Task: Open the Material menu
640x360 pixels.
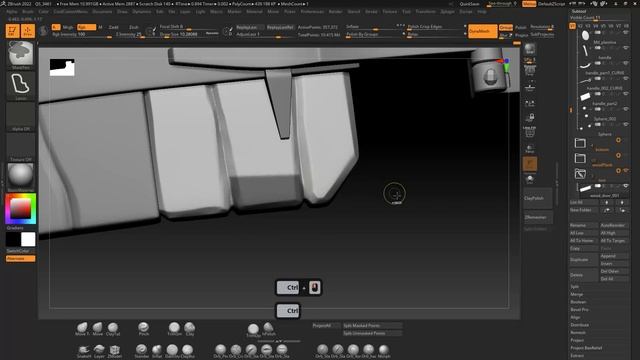Action: click(254, 12)
